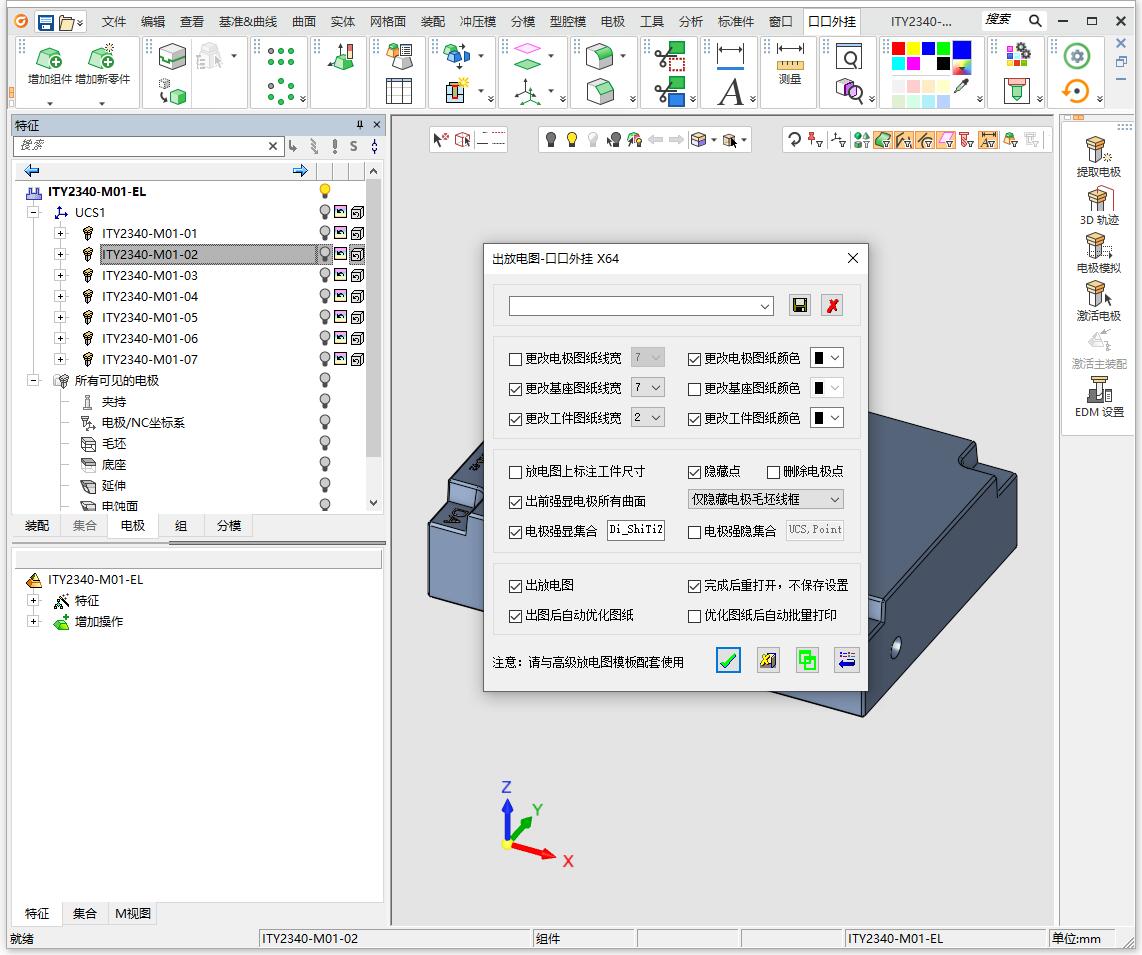The image size is (1142, 955).
Task: Click the 激活电极 icon
Action: tap(1098, 300)
